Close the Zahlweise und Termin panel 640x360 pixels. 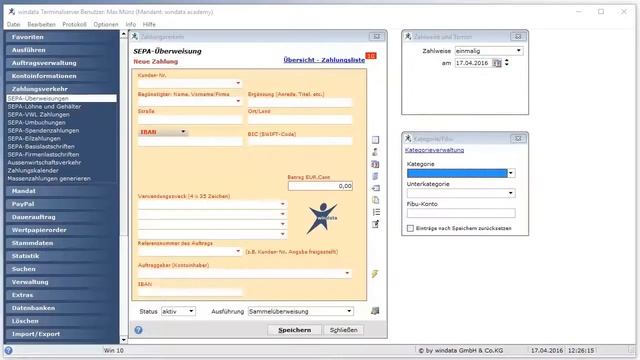click(x=518, y=37)
